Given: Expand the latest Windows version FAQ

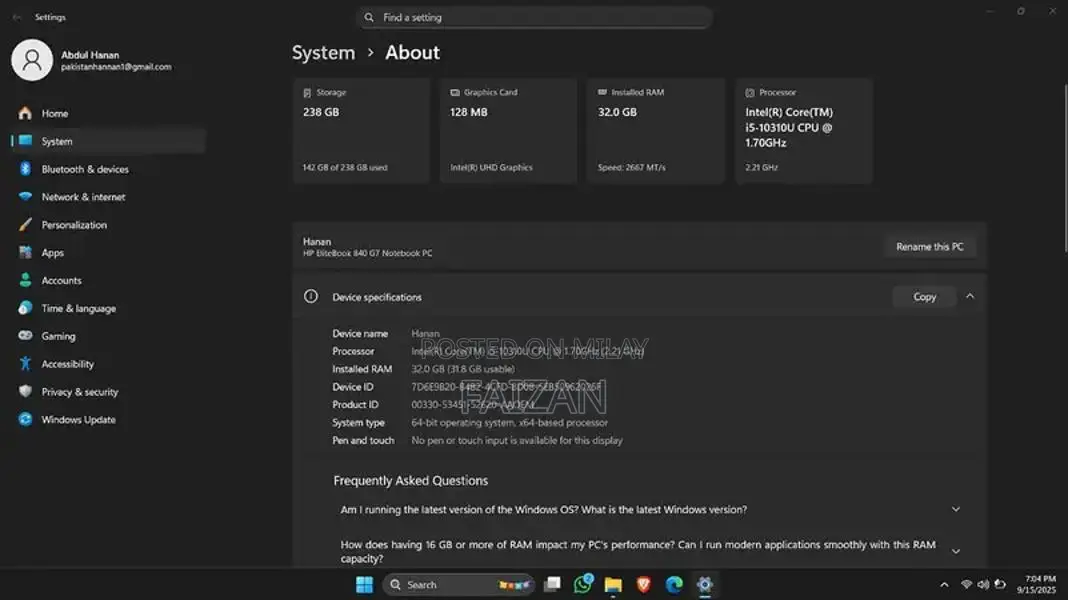Looking at the screenshot, I should 955,510.
